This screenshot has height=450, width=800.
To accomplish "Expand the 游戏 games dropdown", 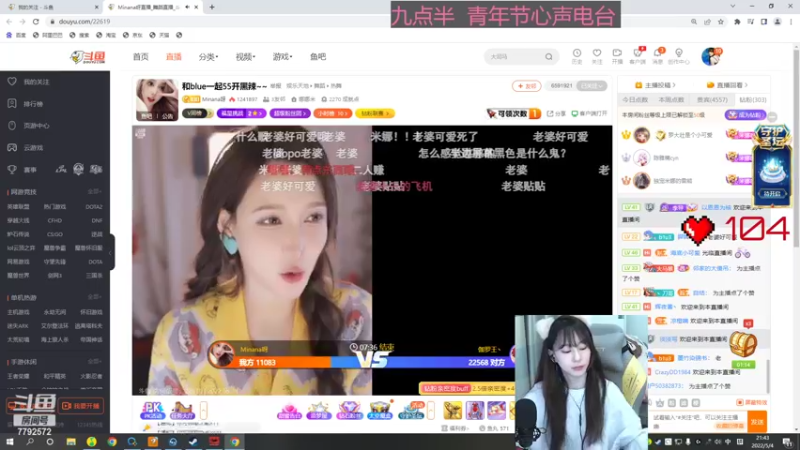I will (x=282, y=57).
